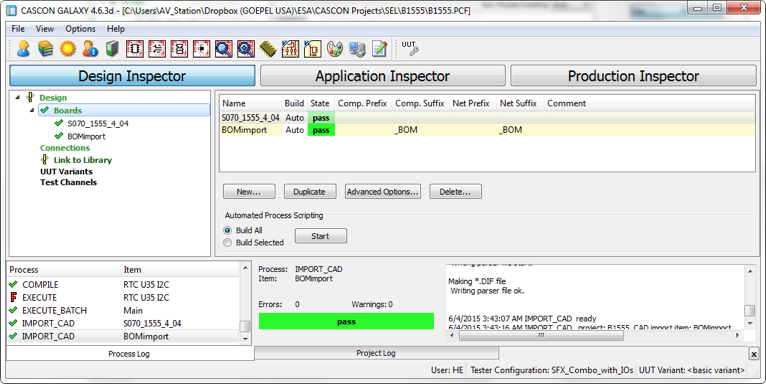Select S070_1555_4_04 row in boards table

click(487, 117)
